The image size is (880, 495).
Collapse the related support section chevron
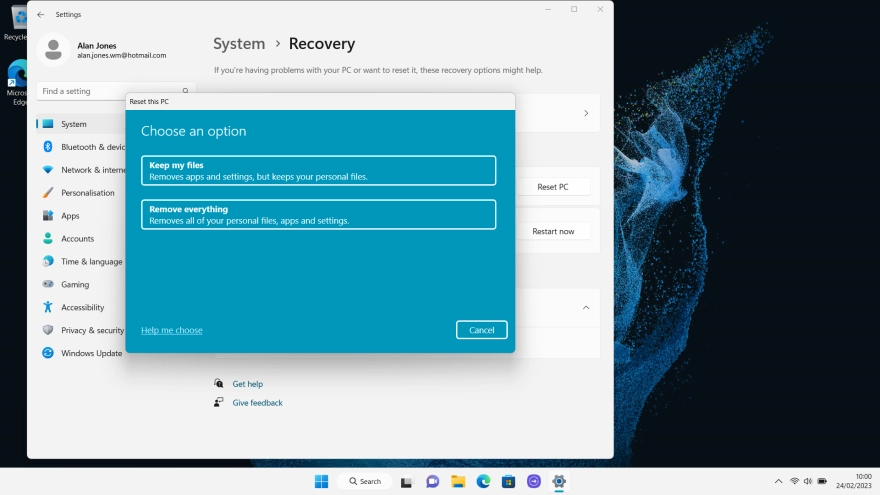(x=586, y=308)
